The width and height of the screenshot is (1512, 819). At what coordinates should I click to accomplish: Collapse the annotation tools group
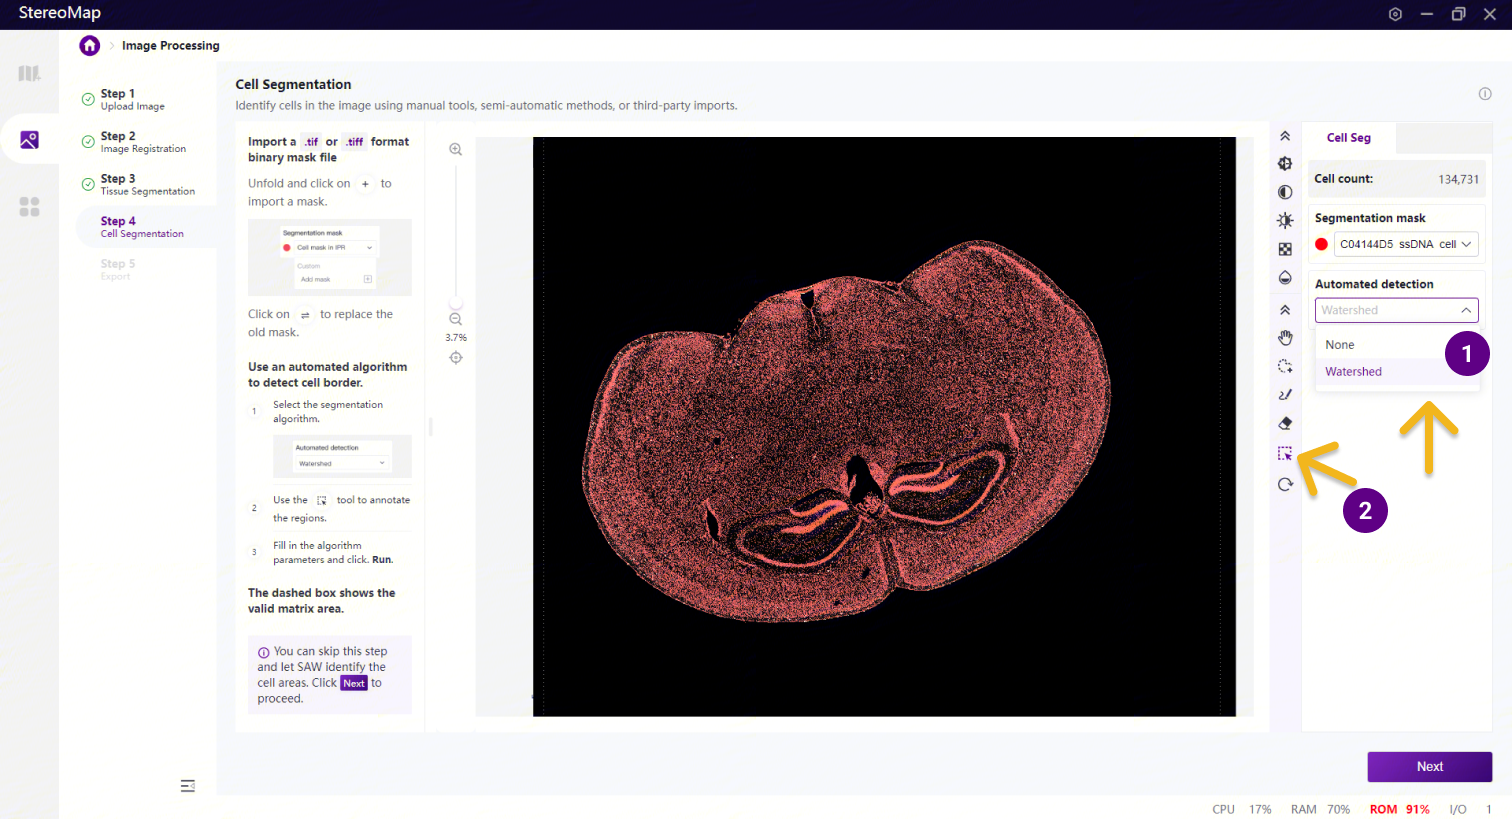click(1285, 310)
